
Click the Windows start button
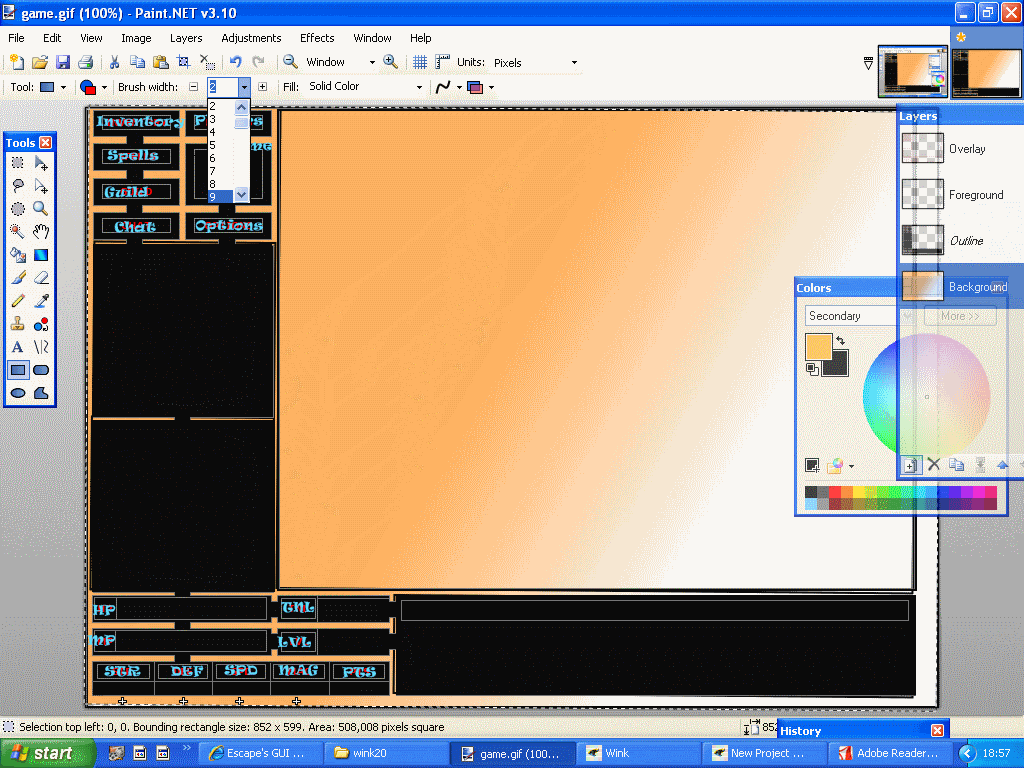pyautogui.click(x=48, y=753)
